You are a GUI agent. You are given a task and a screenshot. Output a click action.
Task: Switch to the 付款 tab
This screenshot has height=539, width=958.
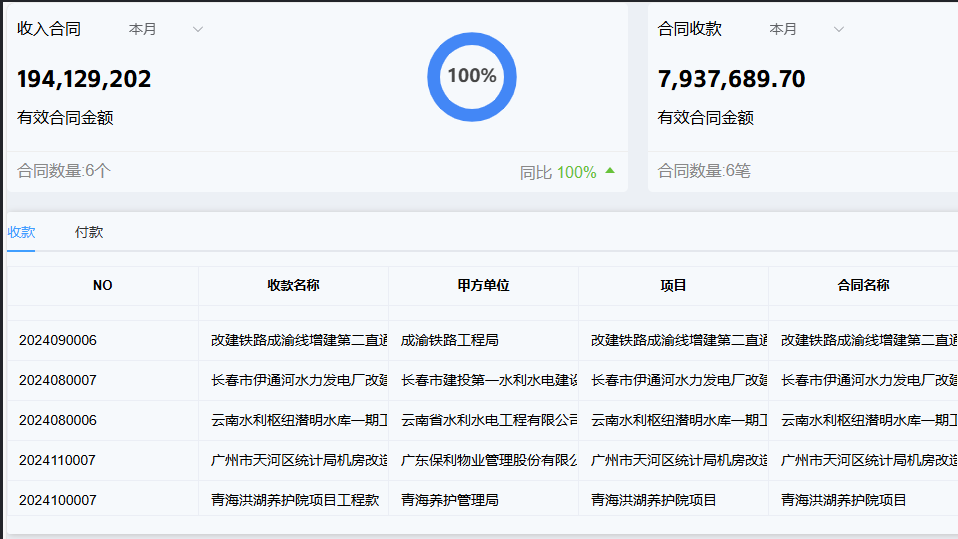(89, 232)
